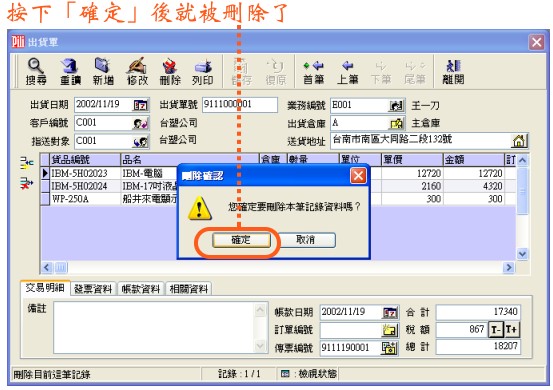The image size is (553, 390).
Task: Click the T- tax button
Action: (x=496, y=330)
